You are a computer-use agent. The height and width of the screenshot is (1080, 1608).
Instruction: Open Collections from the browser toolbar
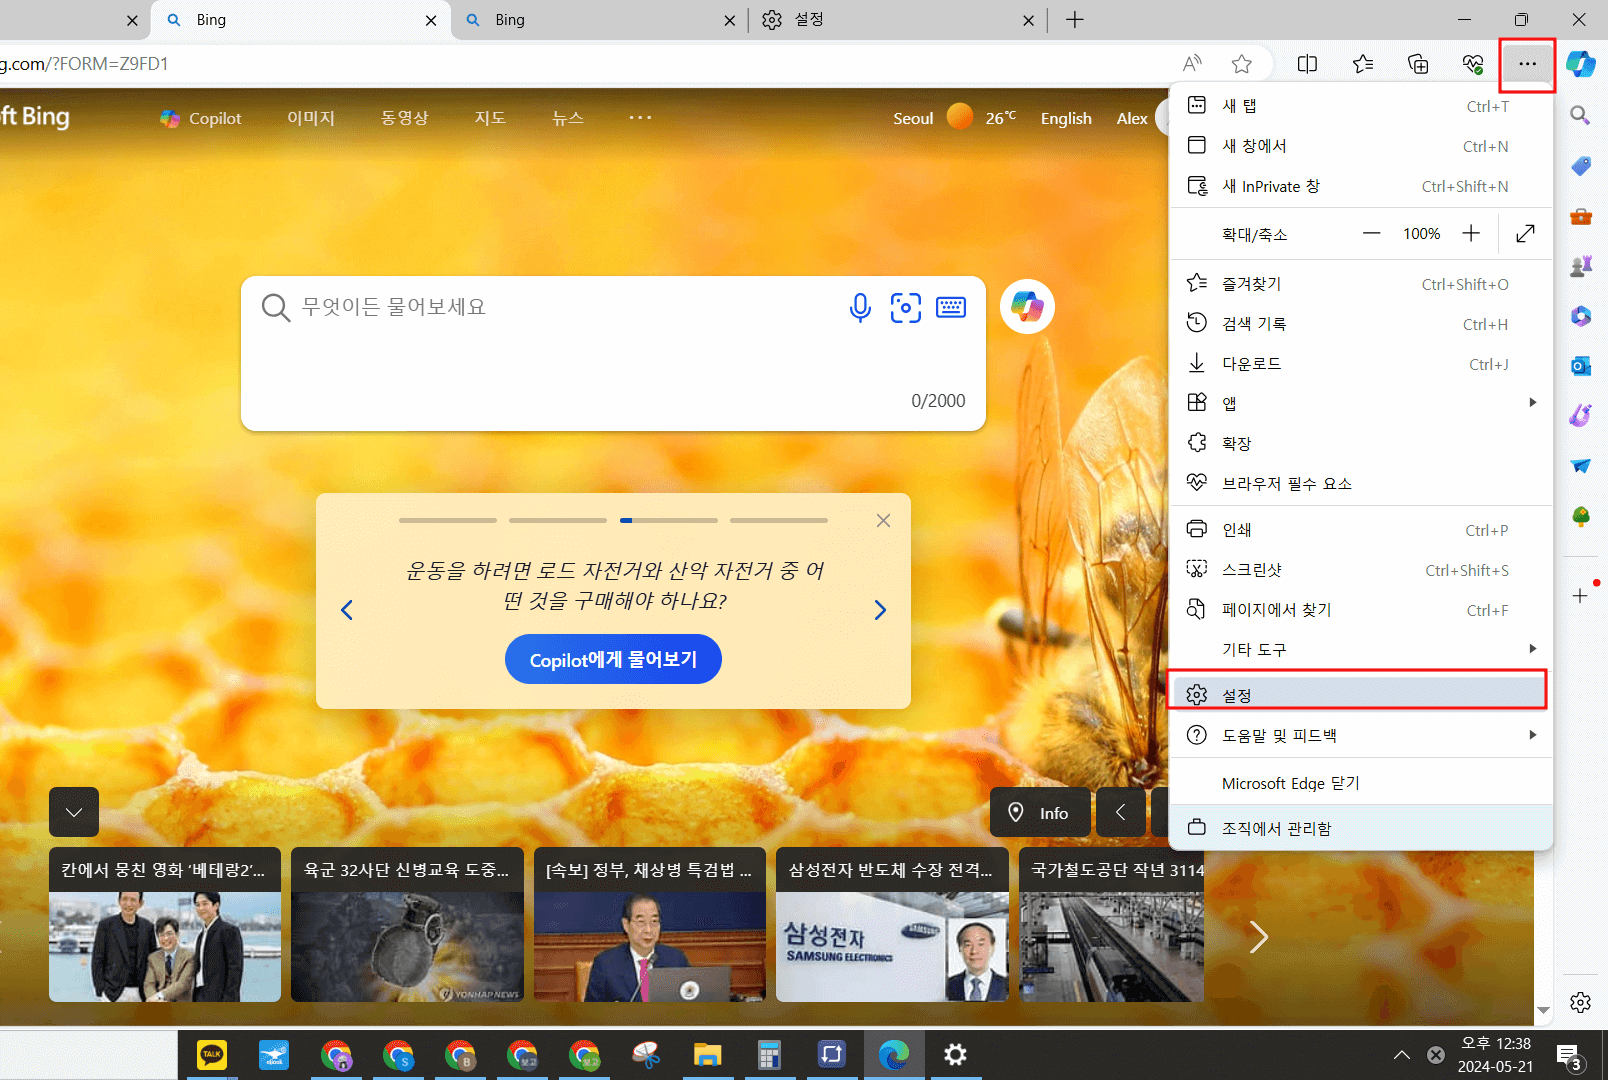[1417, 63]
